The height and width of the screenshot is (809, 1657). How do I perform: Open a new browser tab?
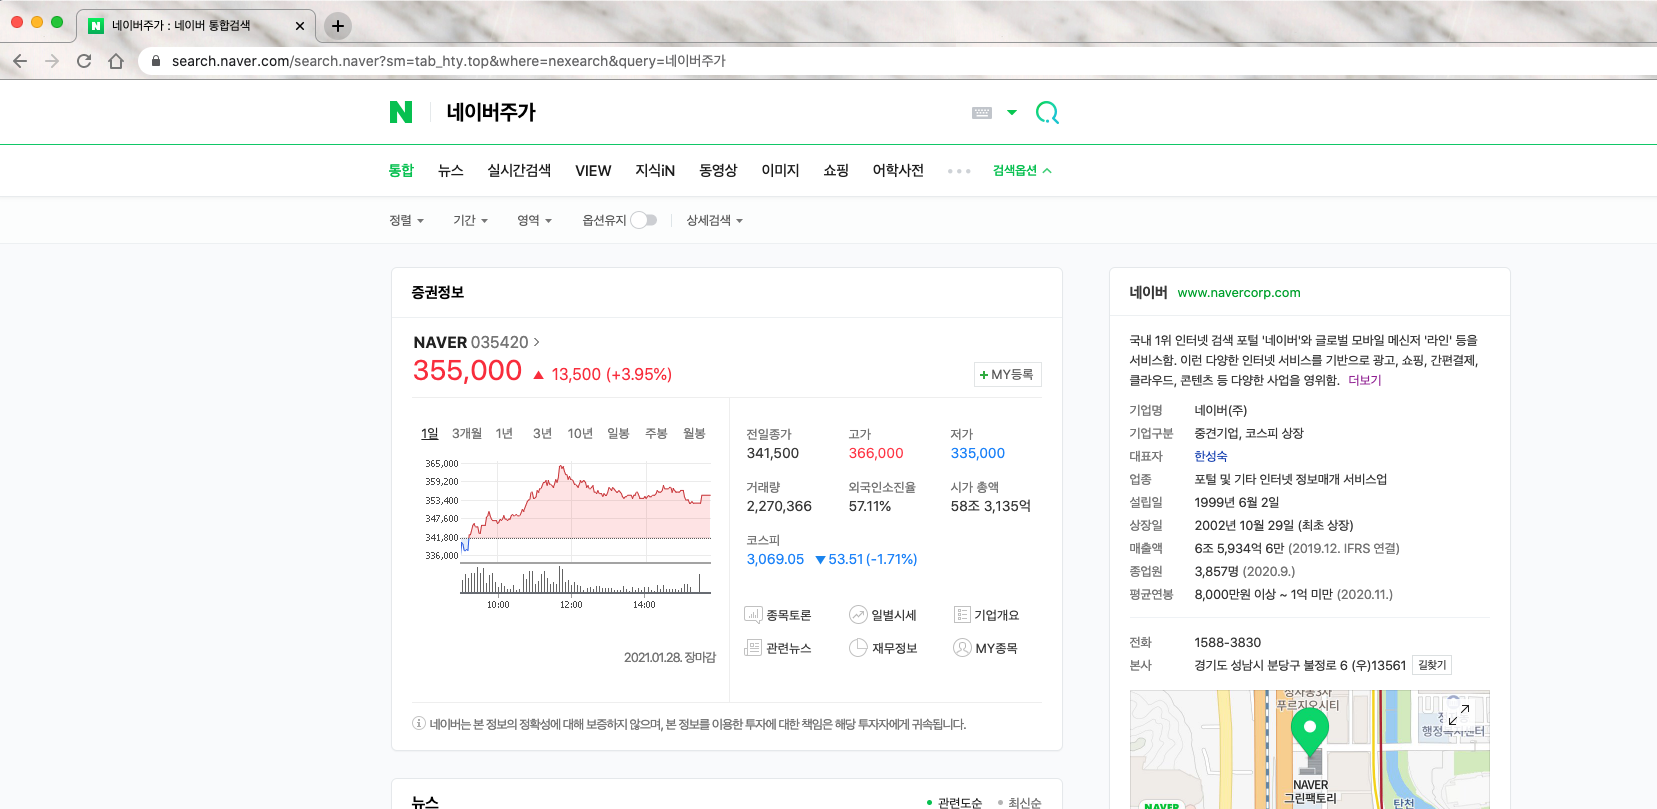[x=338, y=26]
